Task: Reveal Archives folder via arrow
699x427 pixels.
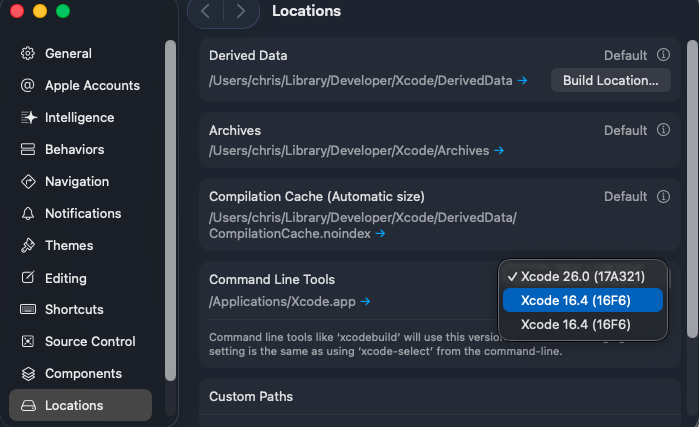Action: (x=499, y=151)
